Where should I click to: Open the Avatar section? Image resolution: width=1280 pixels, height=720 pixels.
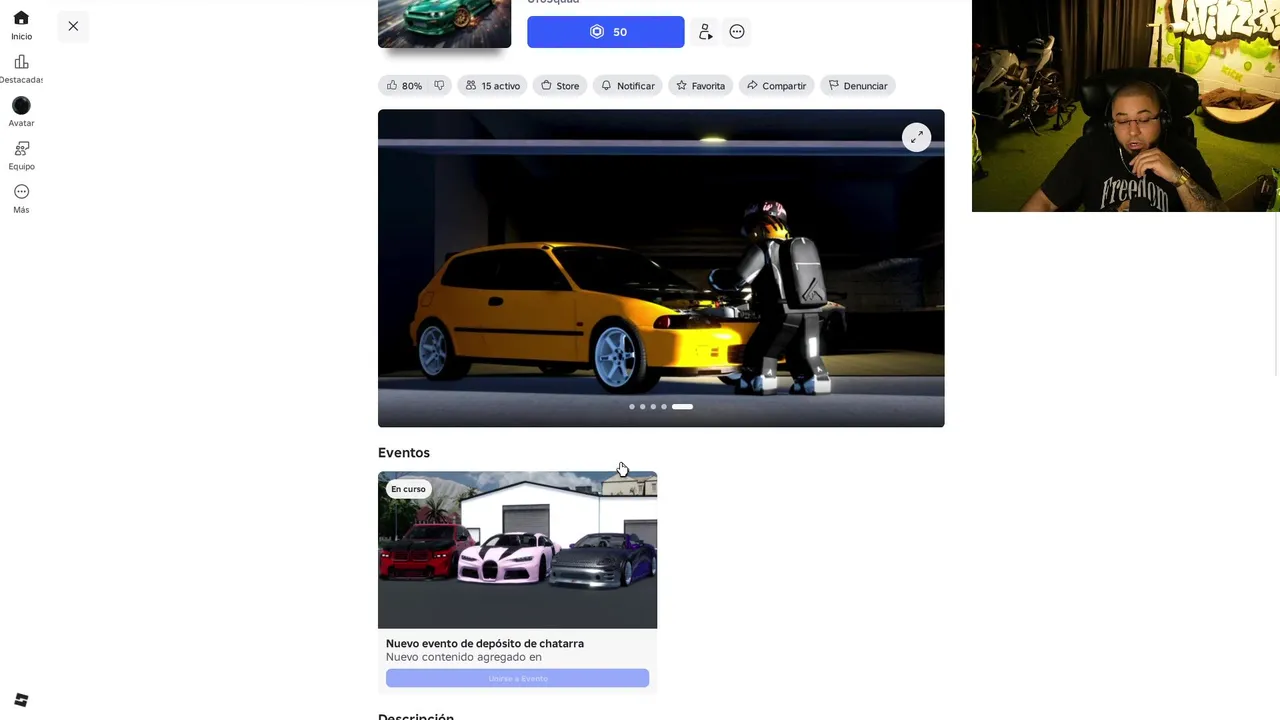click(x=21, y=112)
